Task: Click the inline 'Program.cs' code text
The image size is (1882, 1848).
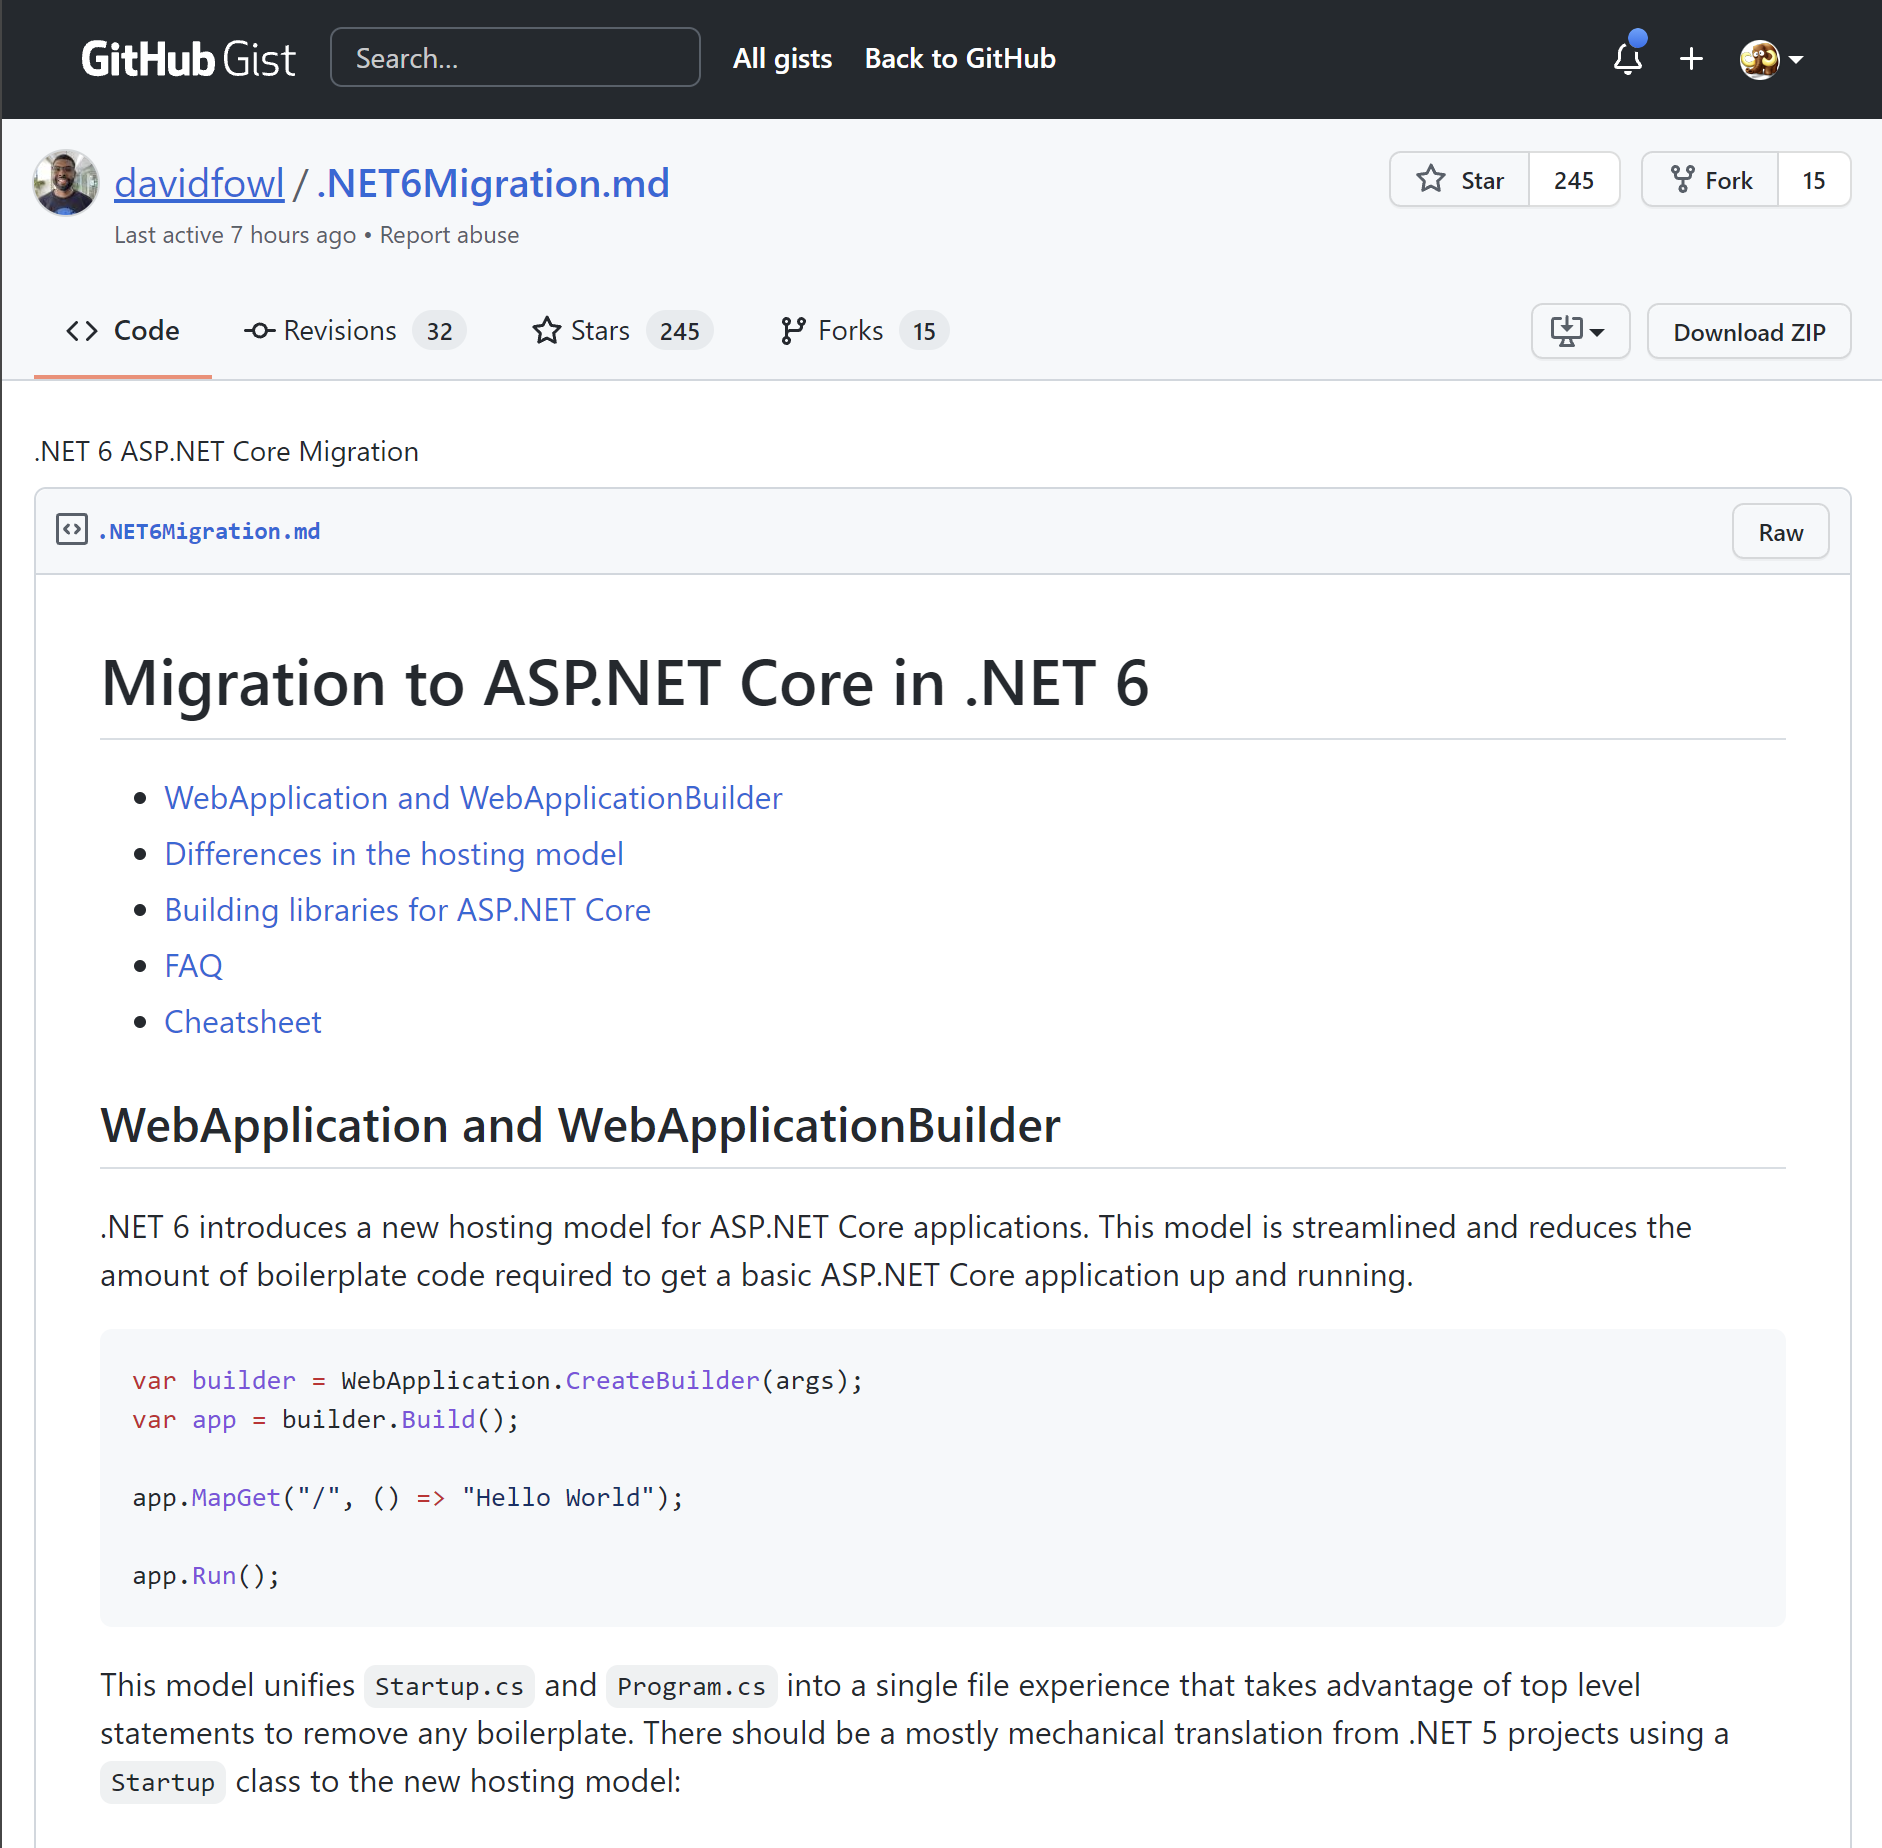Action: click(x=691, y=1686)
